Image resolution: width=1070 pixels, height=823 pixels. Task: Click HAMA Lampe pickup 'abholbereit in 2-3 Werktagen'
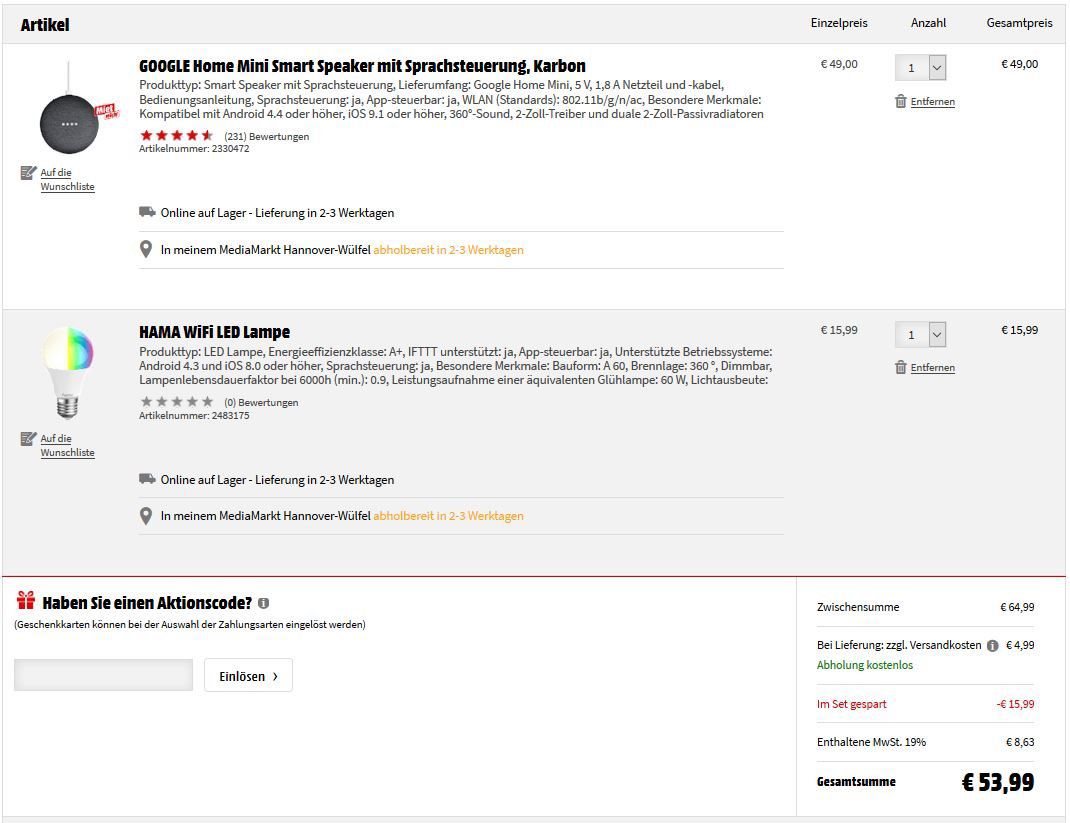448,516
